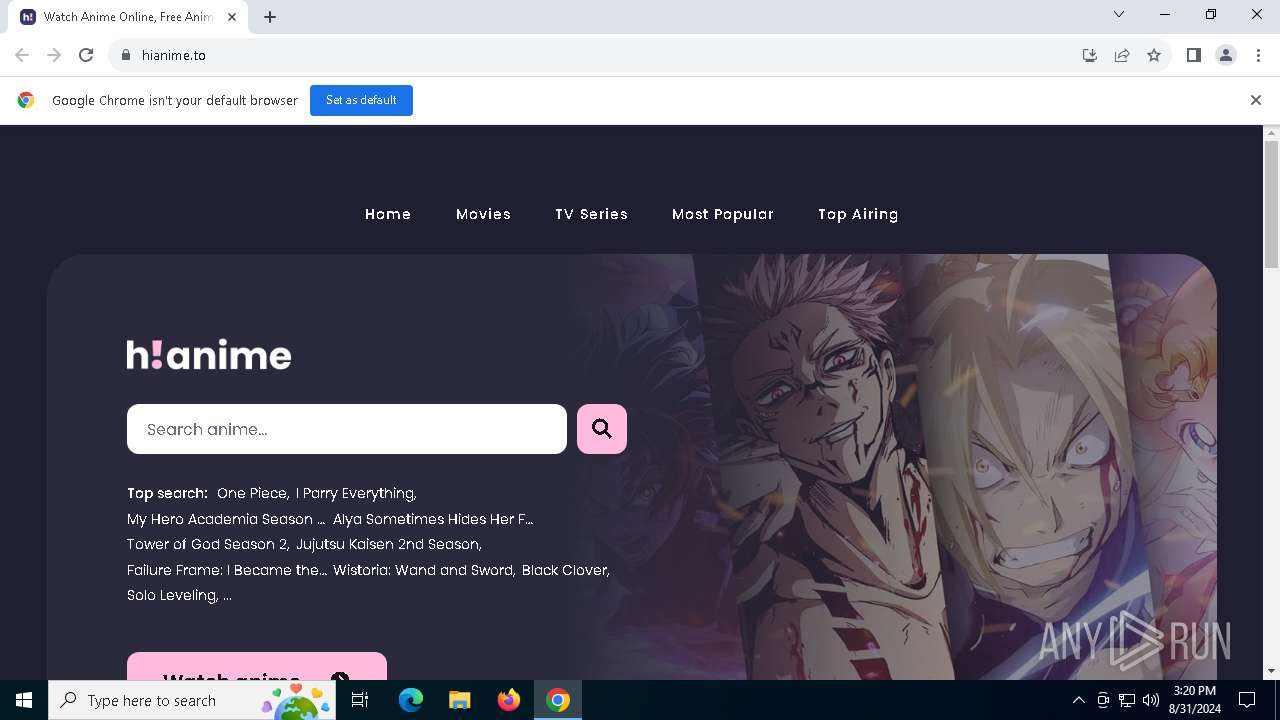Click the Chrome taskbar icon
Screen dimensions: 1280x720
[558, 700]
